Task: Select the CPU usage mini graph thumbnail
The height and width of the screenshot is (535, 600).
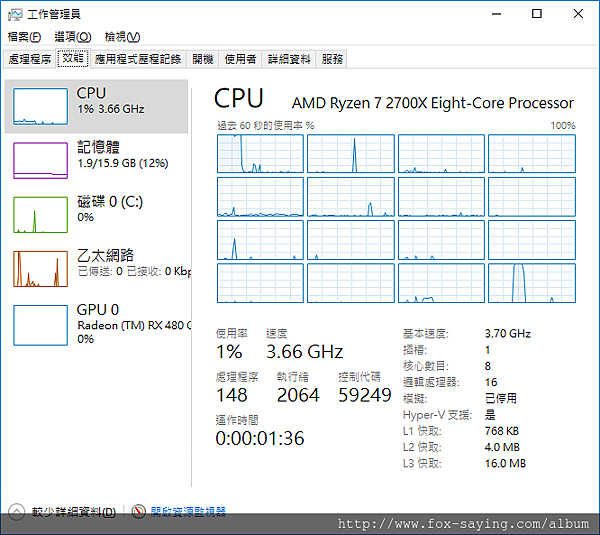Action: coord(41,106)
